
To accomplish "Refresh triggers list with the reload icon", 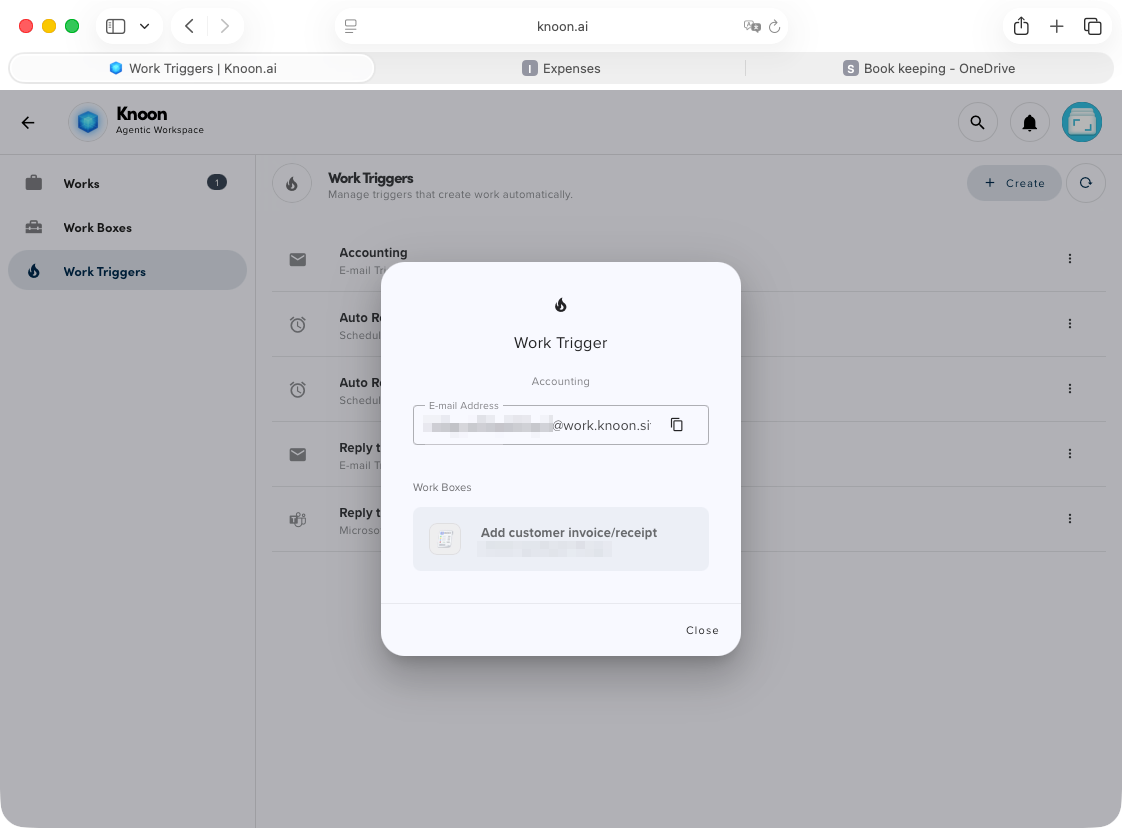I will pos(1086,183).
